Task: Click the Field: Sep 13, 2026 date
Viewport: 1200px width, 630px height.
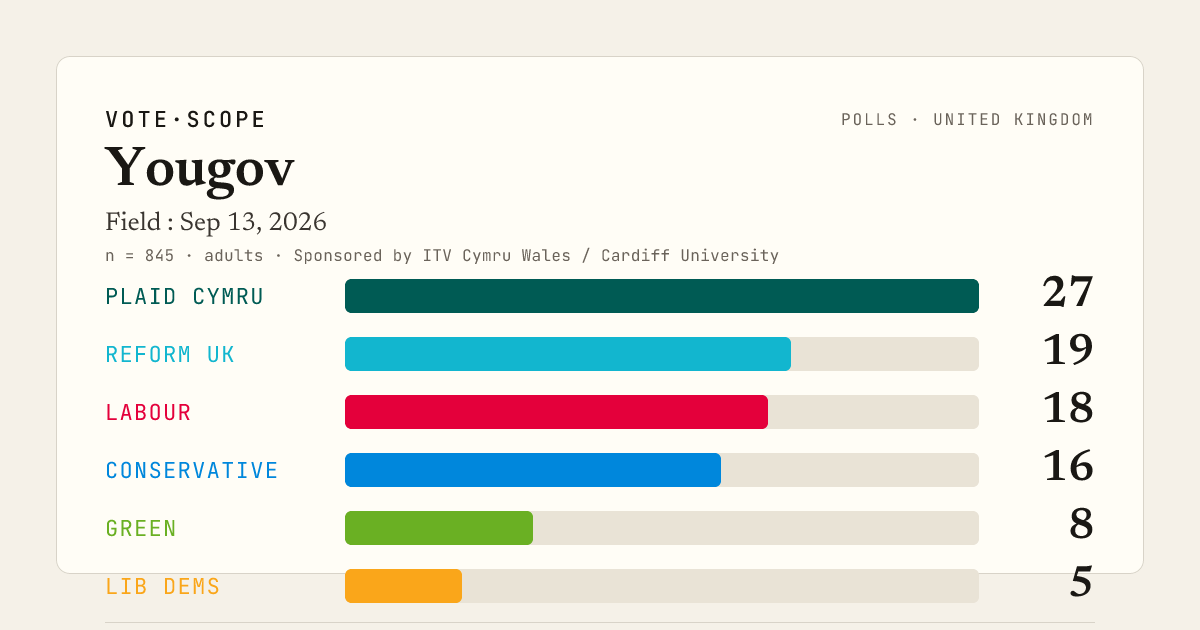Action: [216, 222]
